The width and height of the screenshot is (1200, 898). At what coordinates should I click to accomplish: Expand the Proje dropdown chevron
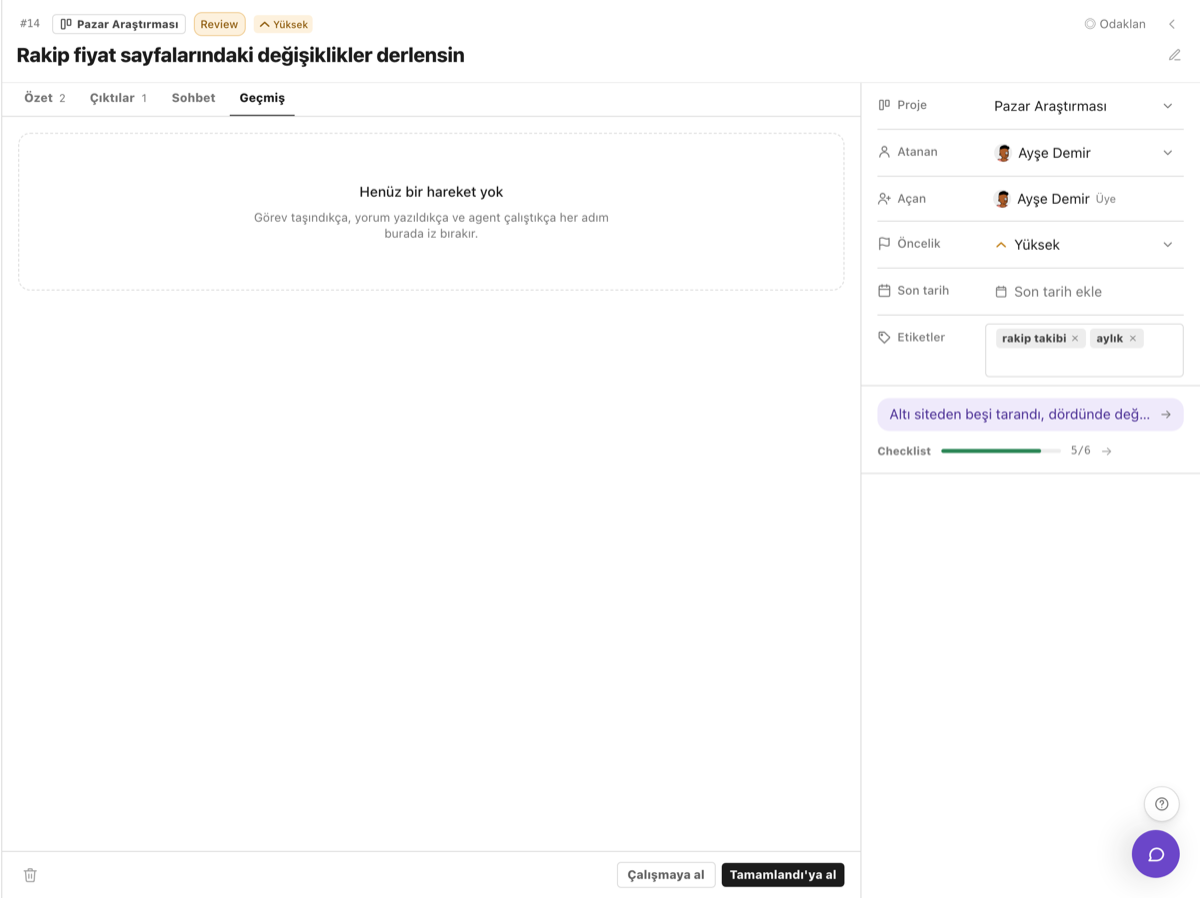pos(1167,106)
